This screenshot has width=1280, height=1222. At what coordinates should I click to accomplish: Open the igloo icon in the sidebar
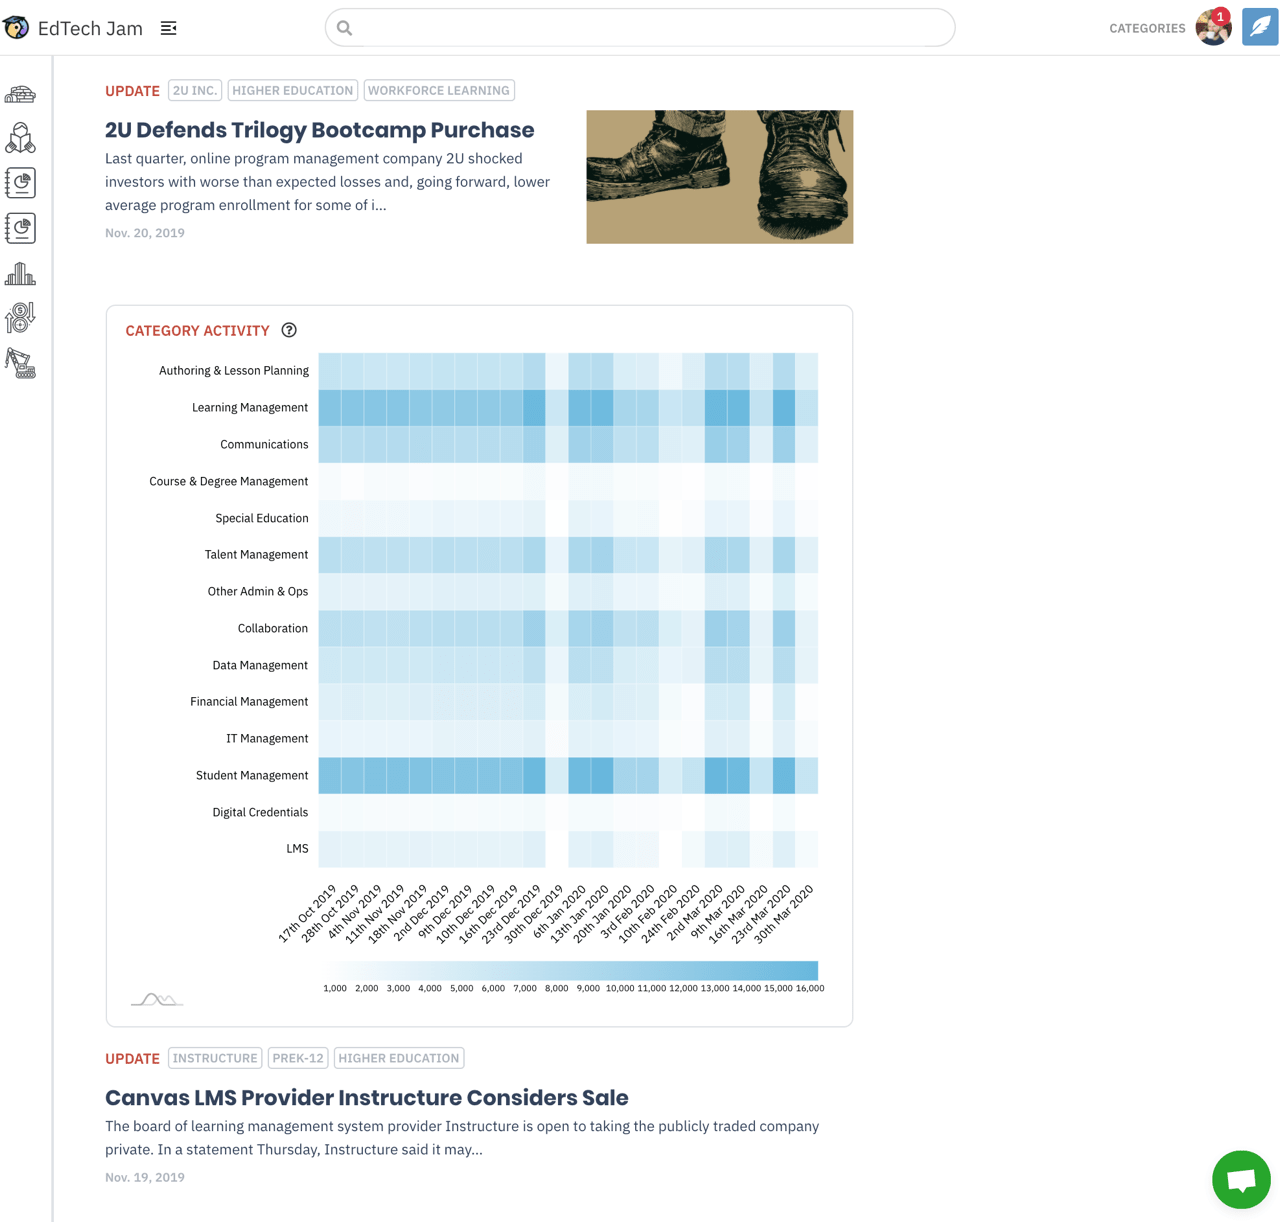(20, 94)
